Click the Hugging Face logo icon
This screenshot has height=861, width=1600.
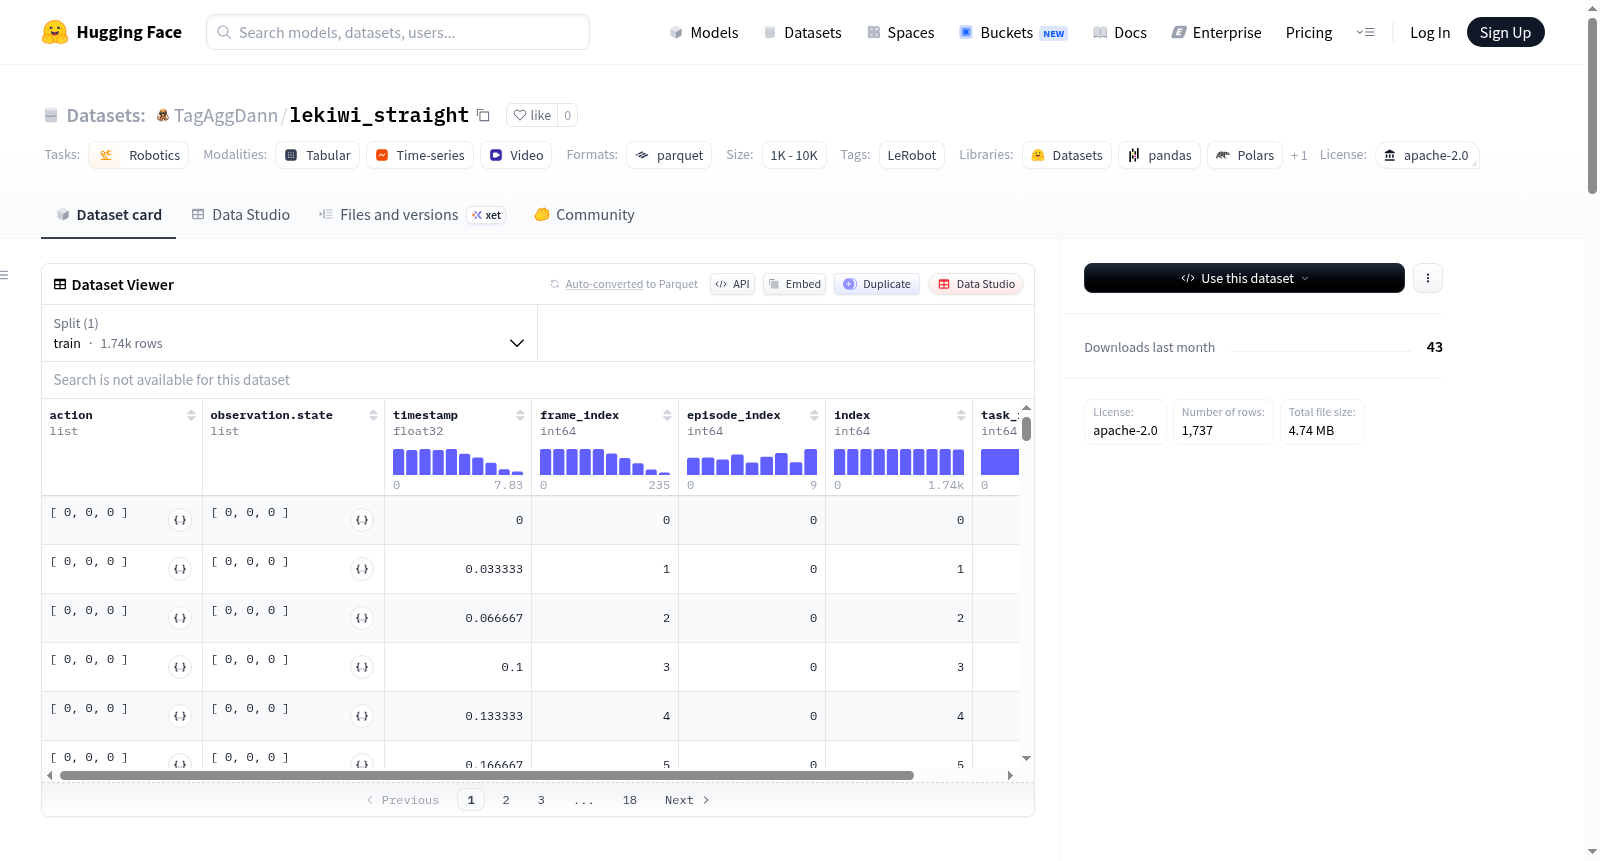(55, 32)
